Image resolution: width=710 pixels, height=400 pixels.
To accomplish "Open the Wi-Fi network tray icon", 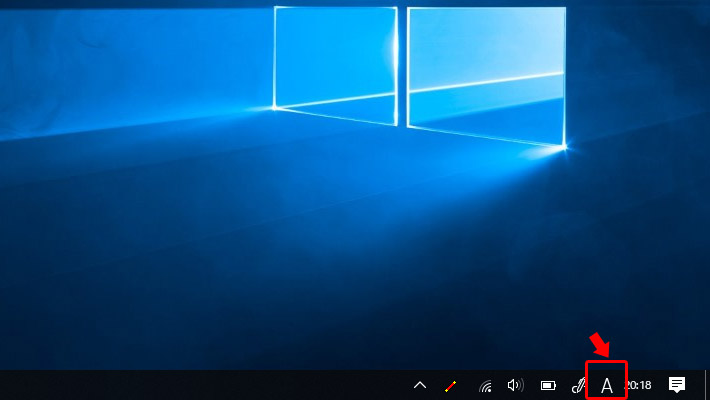I will [x=485, y=386].
